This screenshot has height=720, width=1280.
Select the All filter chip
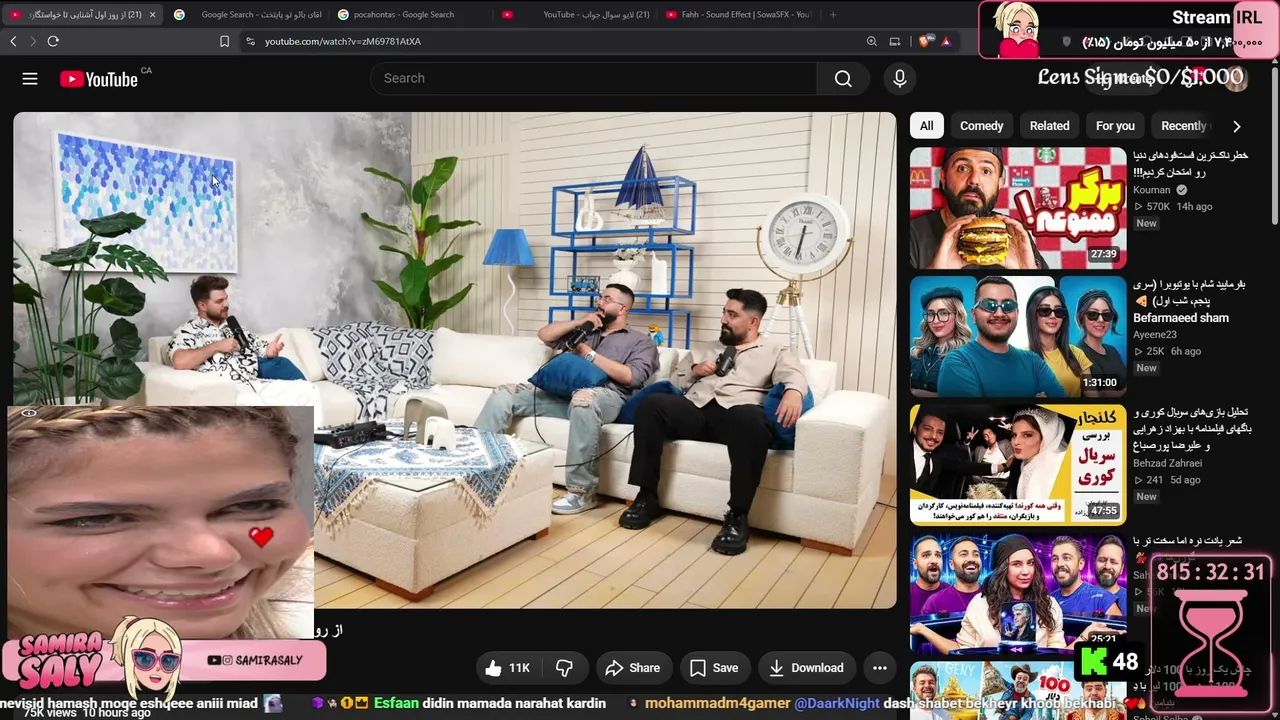[927, 126]
